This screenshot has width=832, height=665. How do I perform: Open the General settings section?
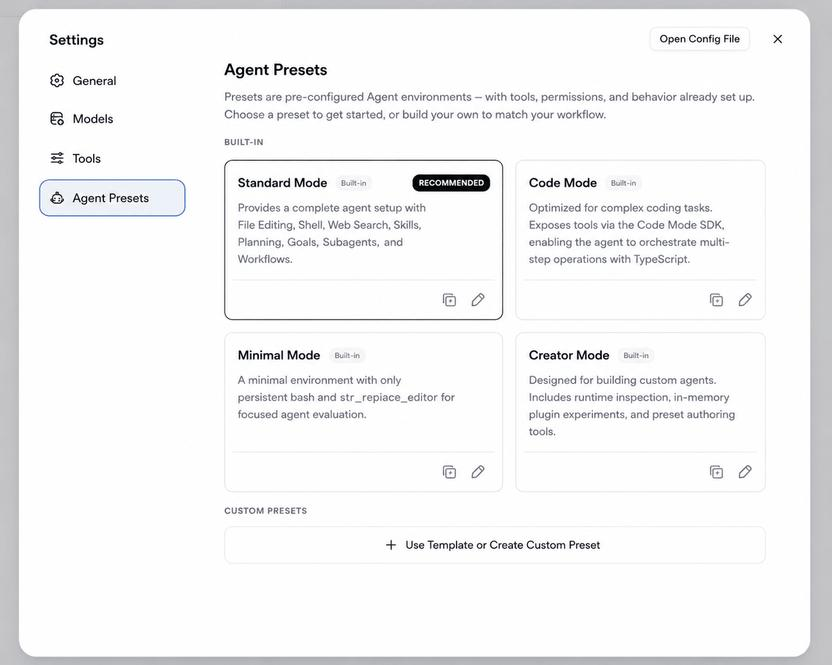click(112, 81)
